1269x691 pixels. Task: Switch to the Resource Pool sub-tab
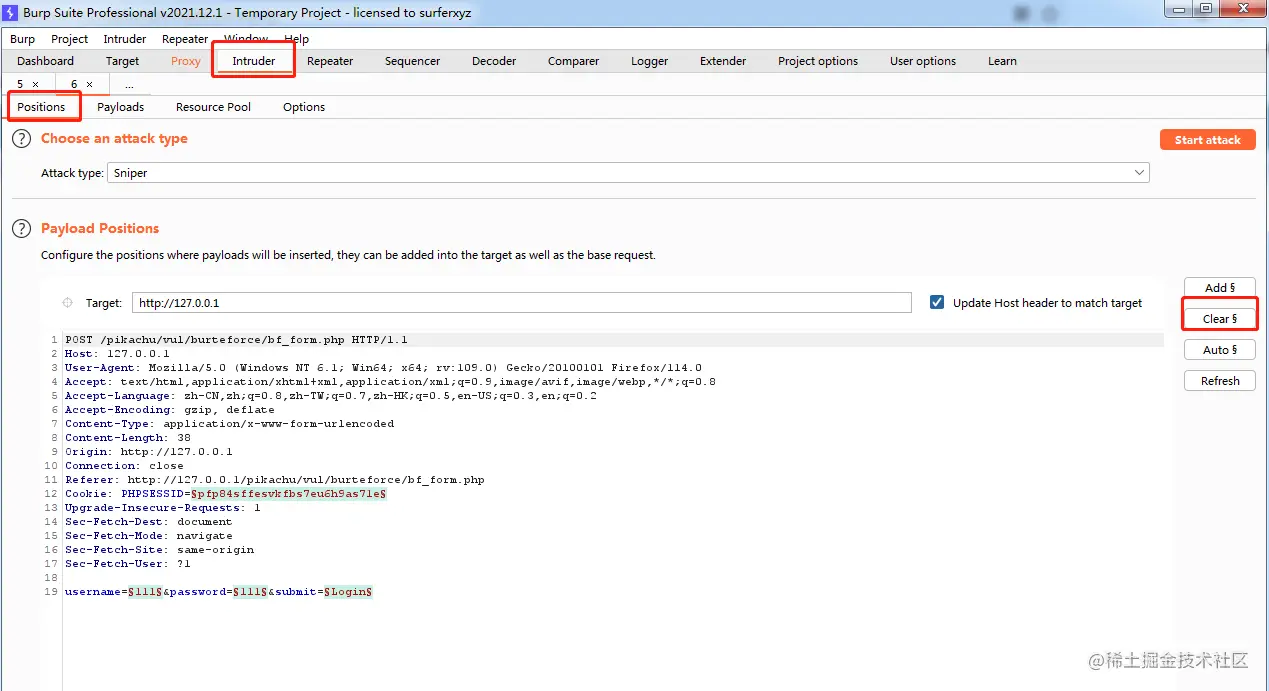(213, 107)
